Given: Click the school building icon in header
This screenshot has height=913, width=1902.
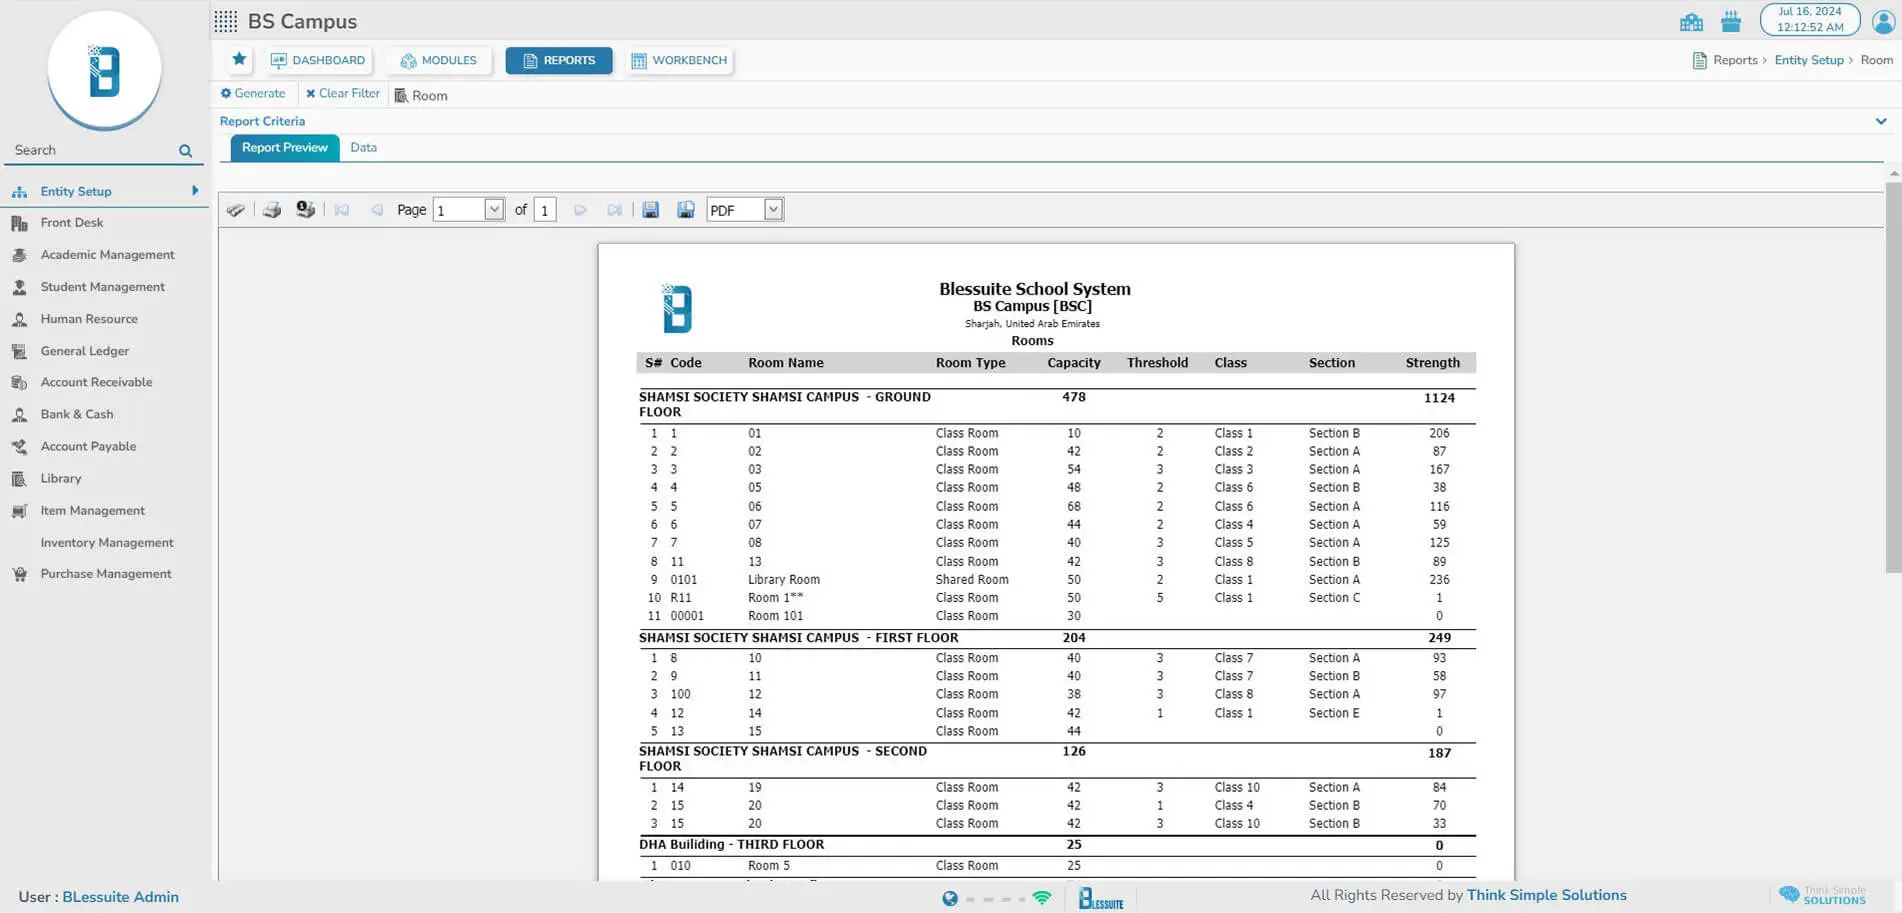Looking at the screenshot, I should click(x=1691, y=21).
